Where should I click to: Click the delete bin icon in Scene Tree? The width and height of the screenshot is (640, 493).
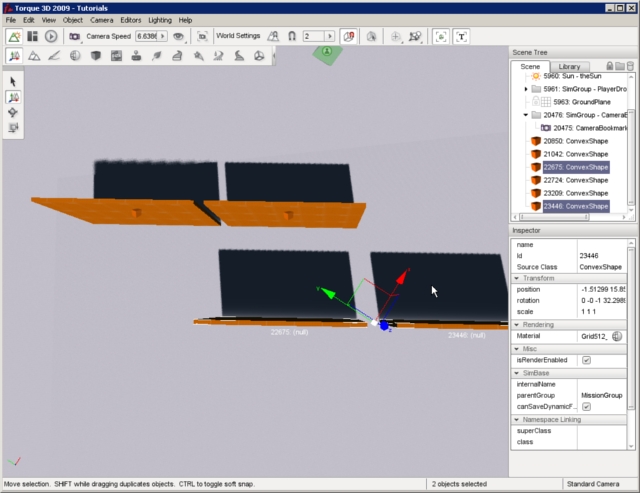[x=631, y=66]
